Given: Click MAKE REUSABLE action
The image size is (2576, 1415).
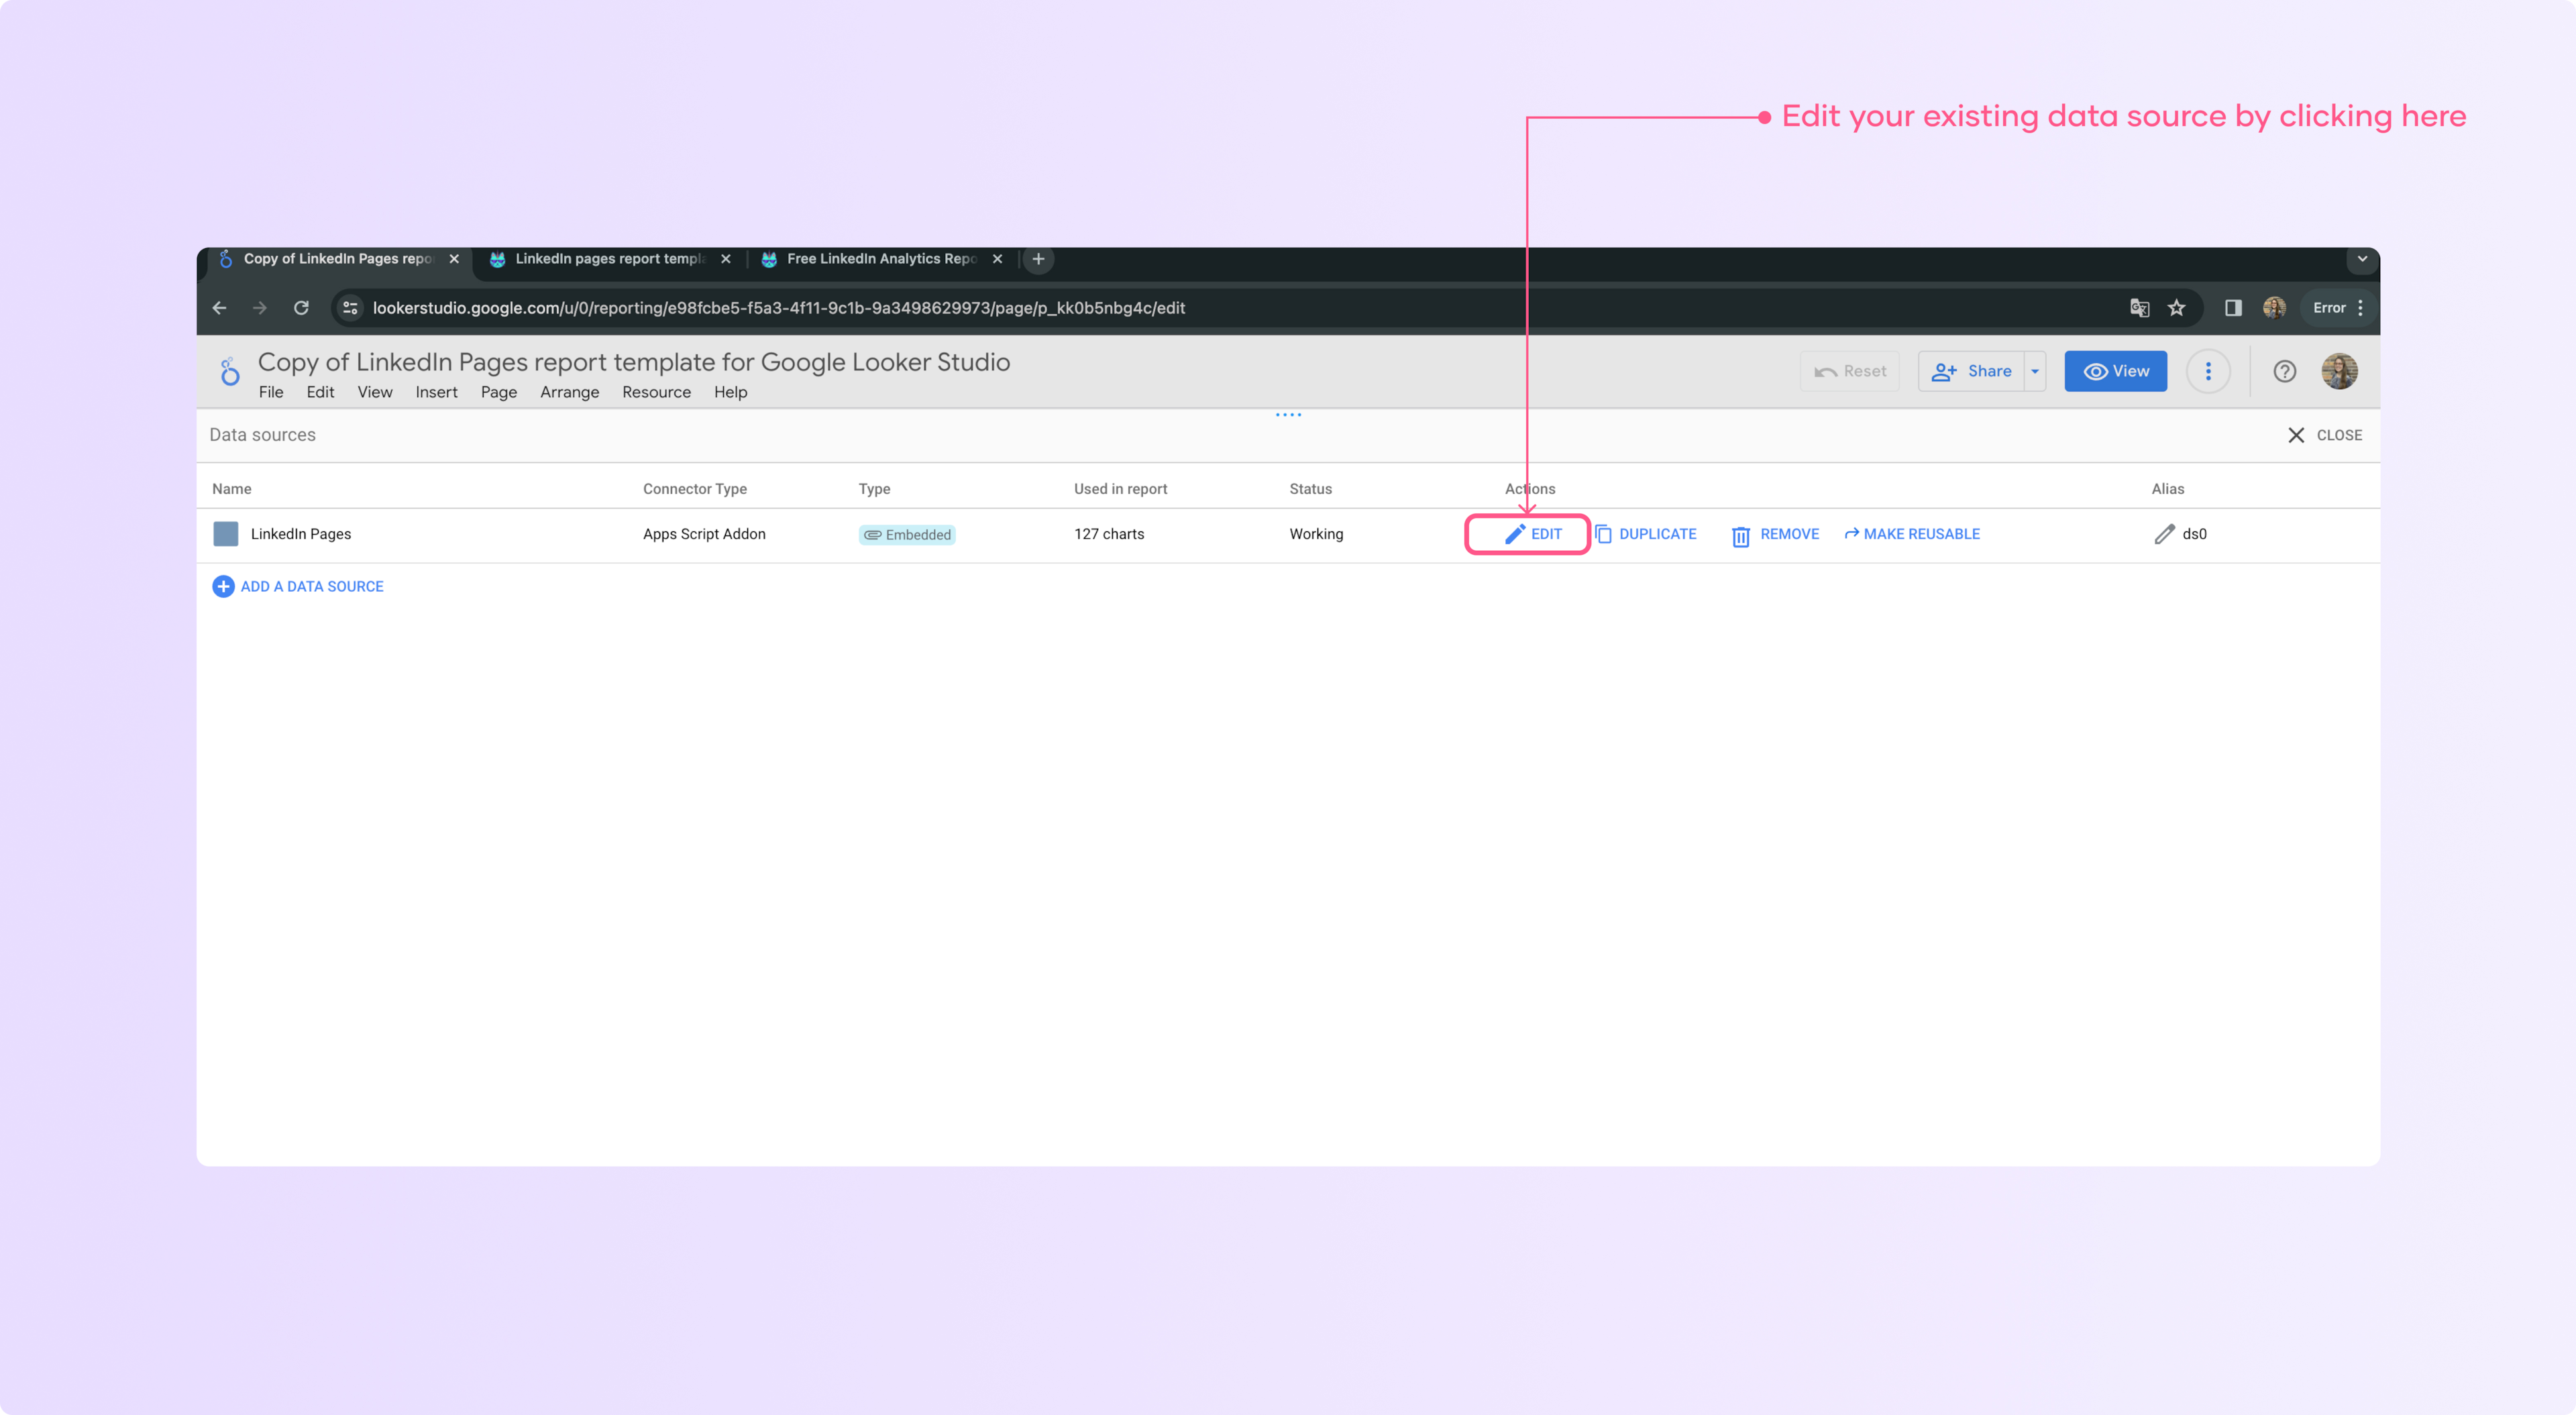Looking at the screenshot, I should point(1911,534).
